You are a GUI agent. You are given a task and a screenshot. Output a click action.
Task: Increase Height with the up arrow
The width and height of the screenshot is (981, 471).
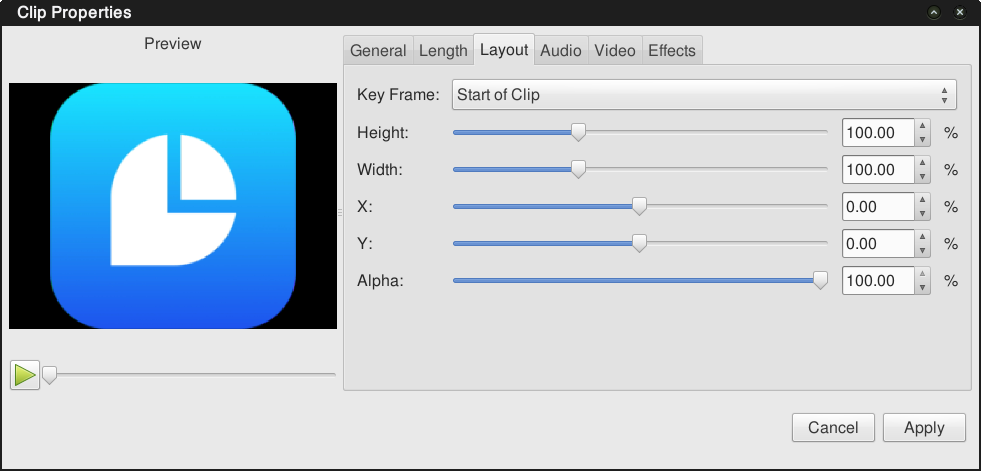922,126
